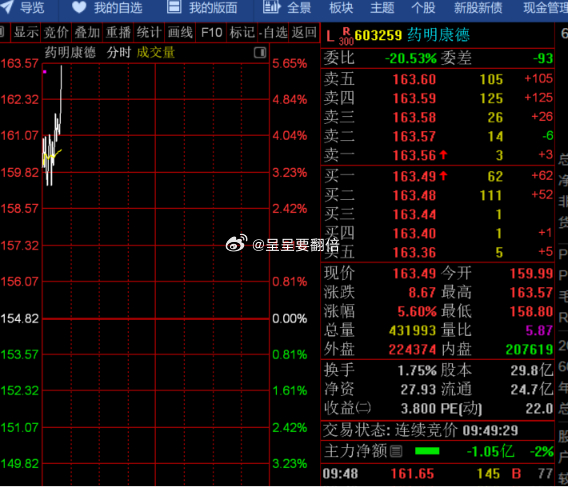Image resolution: width=568 pixels, height=487 pixels.
Task: Click the L marker before stock code
Action: click(330, 36)
